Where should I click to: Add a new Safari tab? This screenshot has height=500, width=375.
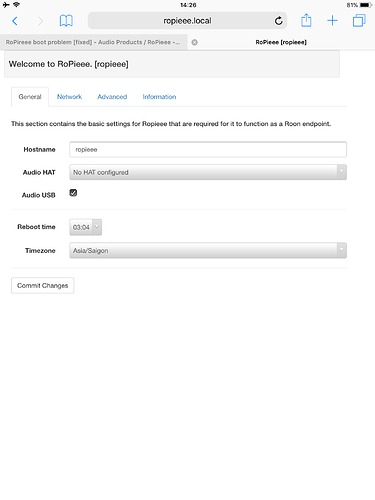pyautogui.click(x=332, y=21)
